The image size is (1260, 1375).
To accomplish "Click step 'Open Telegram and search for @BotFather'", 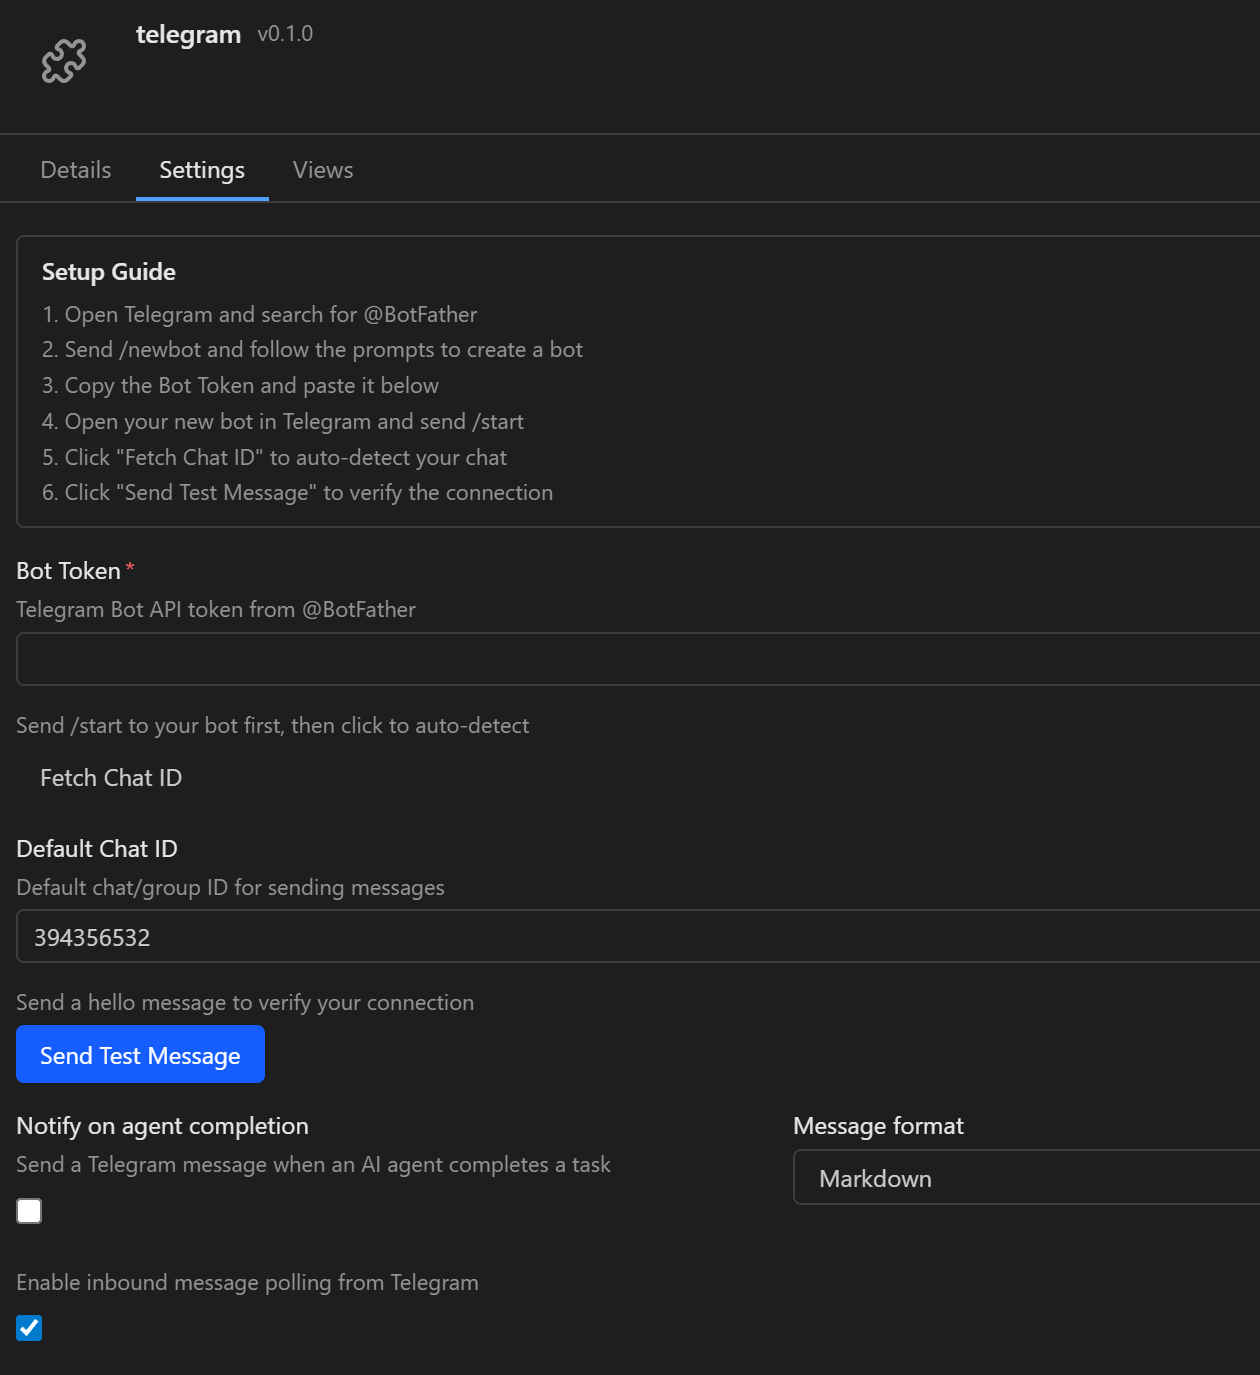I will point(260,315).
